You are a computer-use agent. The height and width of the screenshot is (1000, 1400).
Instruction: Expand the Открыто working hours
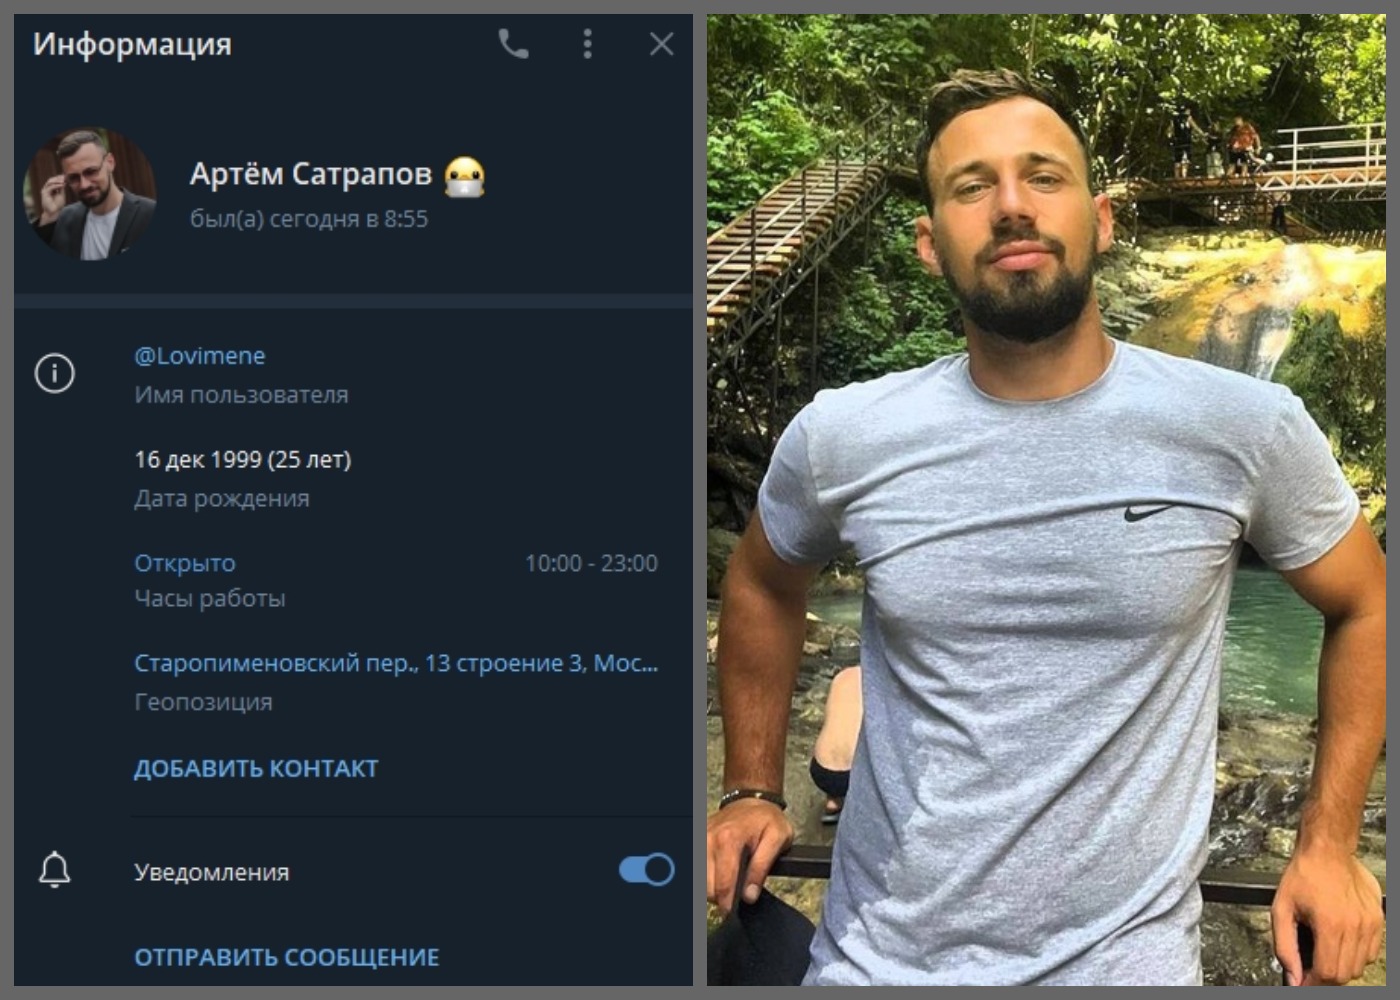185,563
